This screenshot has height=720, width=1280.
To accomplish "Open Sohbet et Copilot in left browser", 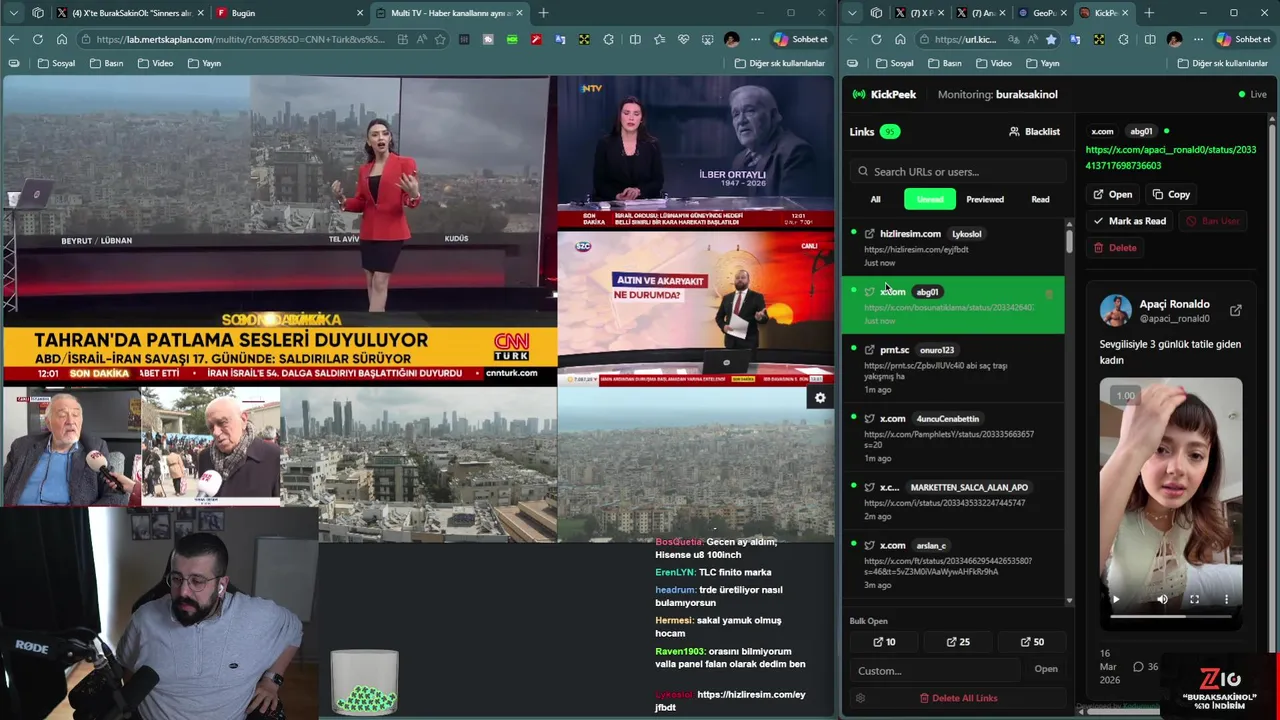I will [x=800, y=39].
